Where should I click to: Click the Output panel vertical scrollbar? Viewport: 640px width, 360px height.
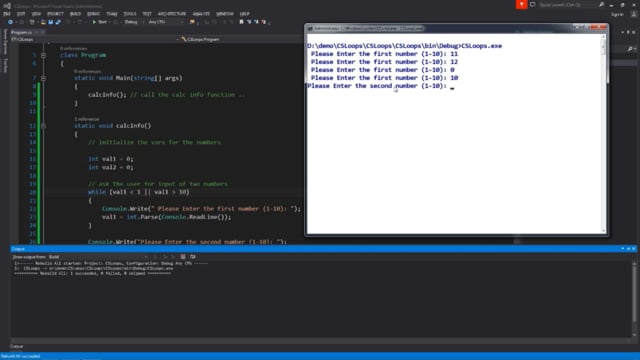click(x=634, y=299)
